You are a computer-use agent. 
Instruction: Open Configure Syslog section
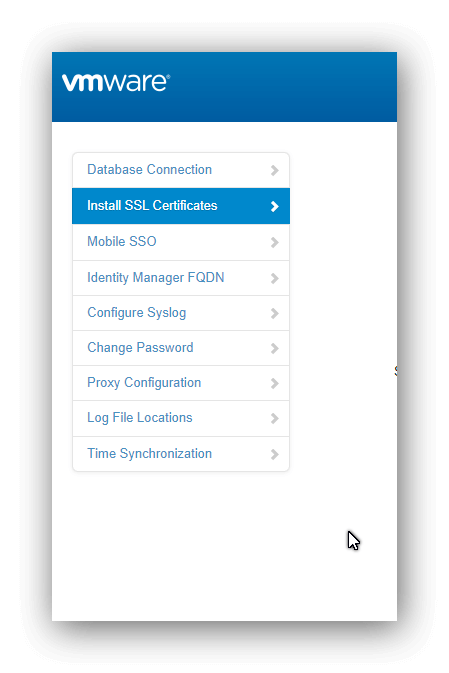181,313
